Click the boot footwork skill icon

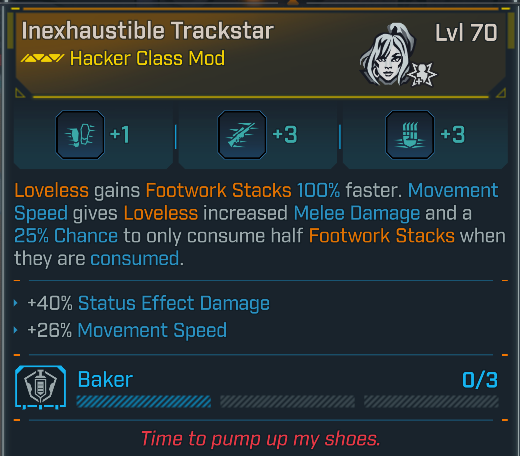click(x=80, y=135)
